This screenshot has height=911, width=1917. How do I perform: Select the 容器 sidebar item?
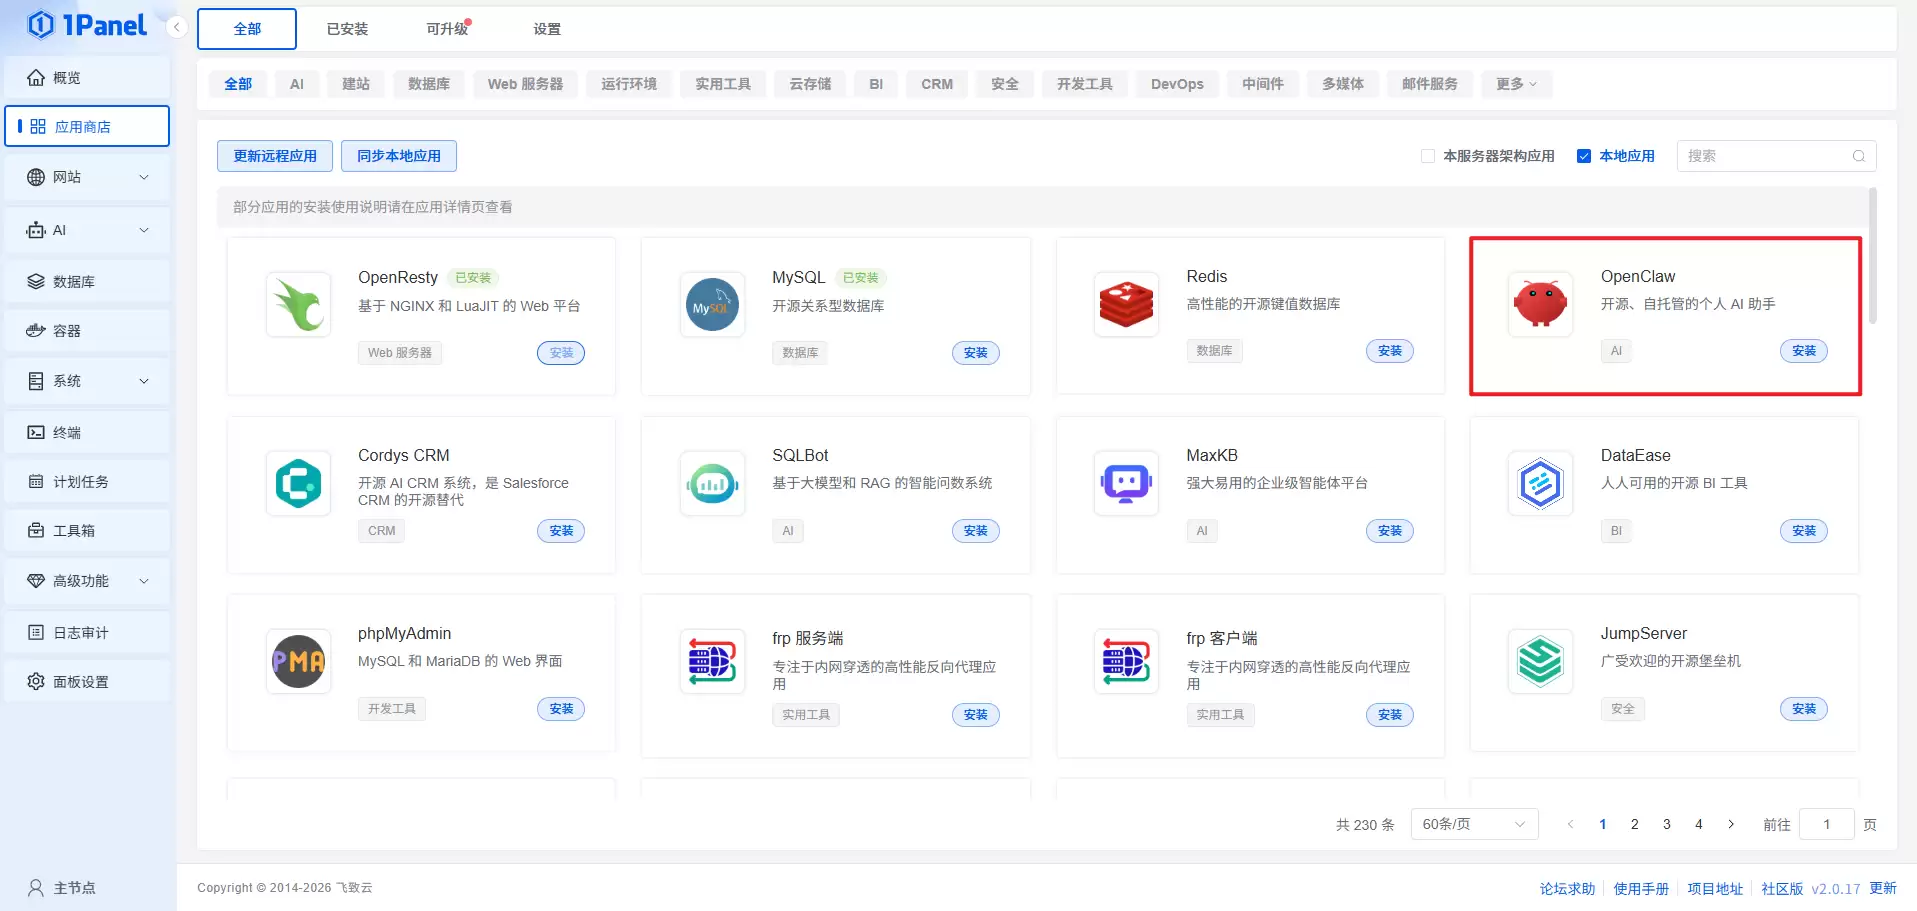click(87, 330)
